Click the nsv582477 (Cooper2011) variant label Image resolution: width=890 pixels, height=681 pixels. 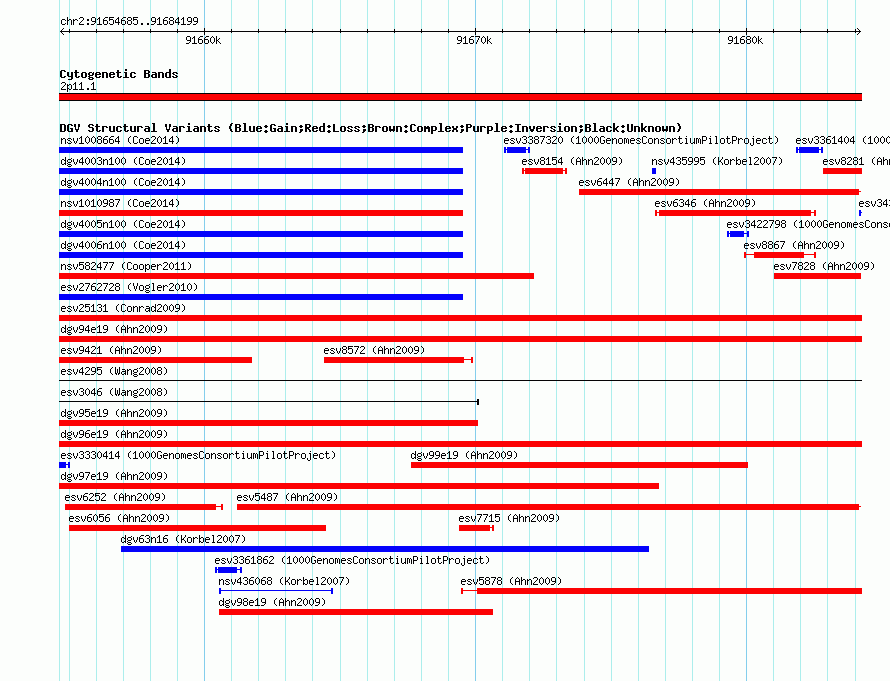[126, 266]
